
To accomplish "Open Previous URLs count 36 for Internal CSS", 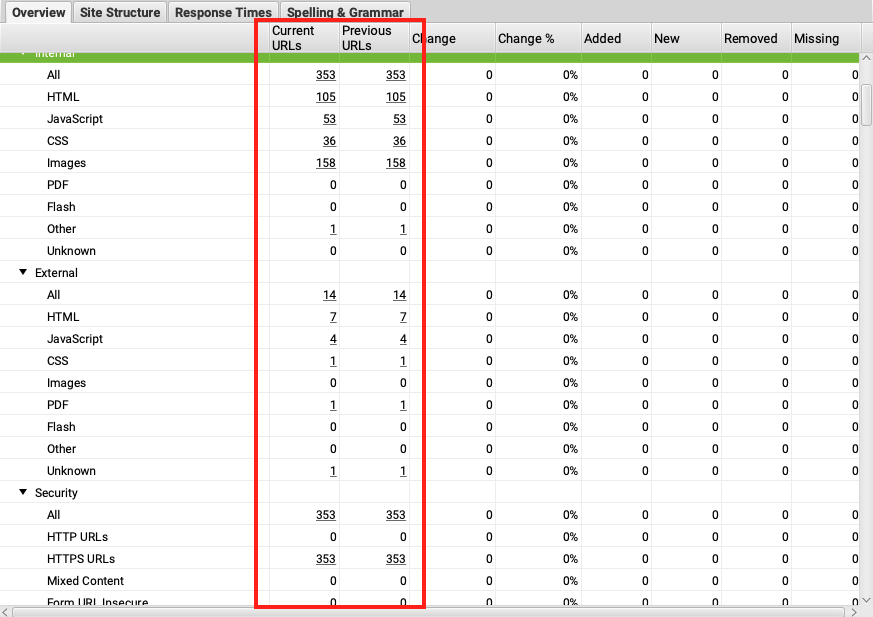I will click(399, 141).
